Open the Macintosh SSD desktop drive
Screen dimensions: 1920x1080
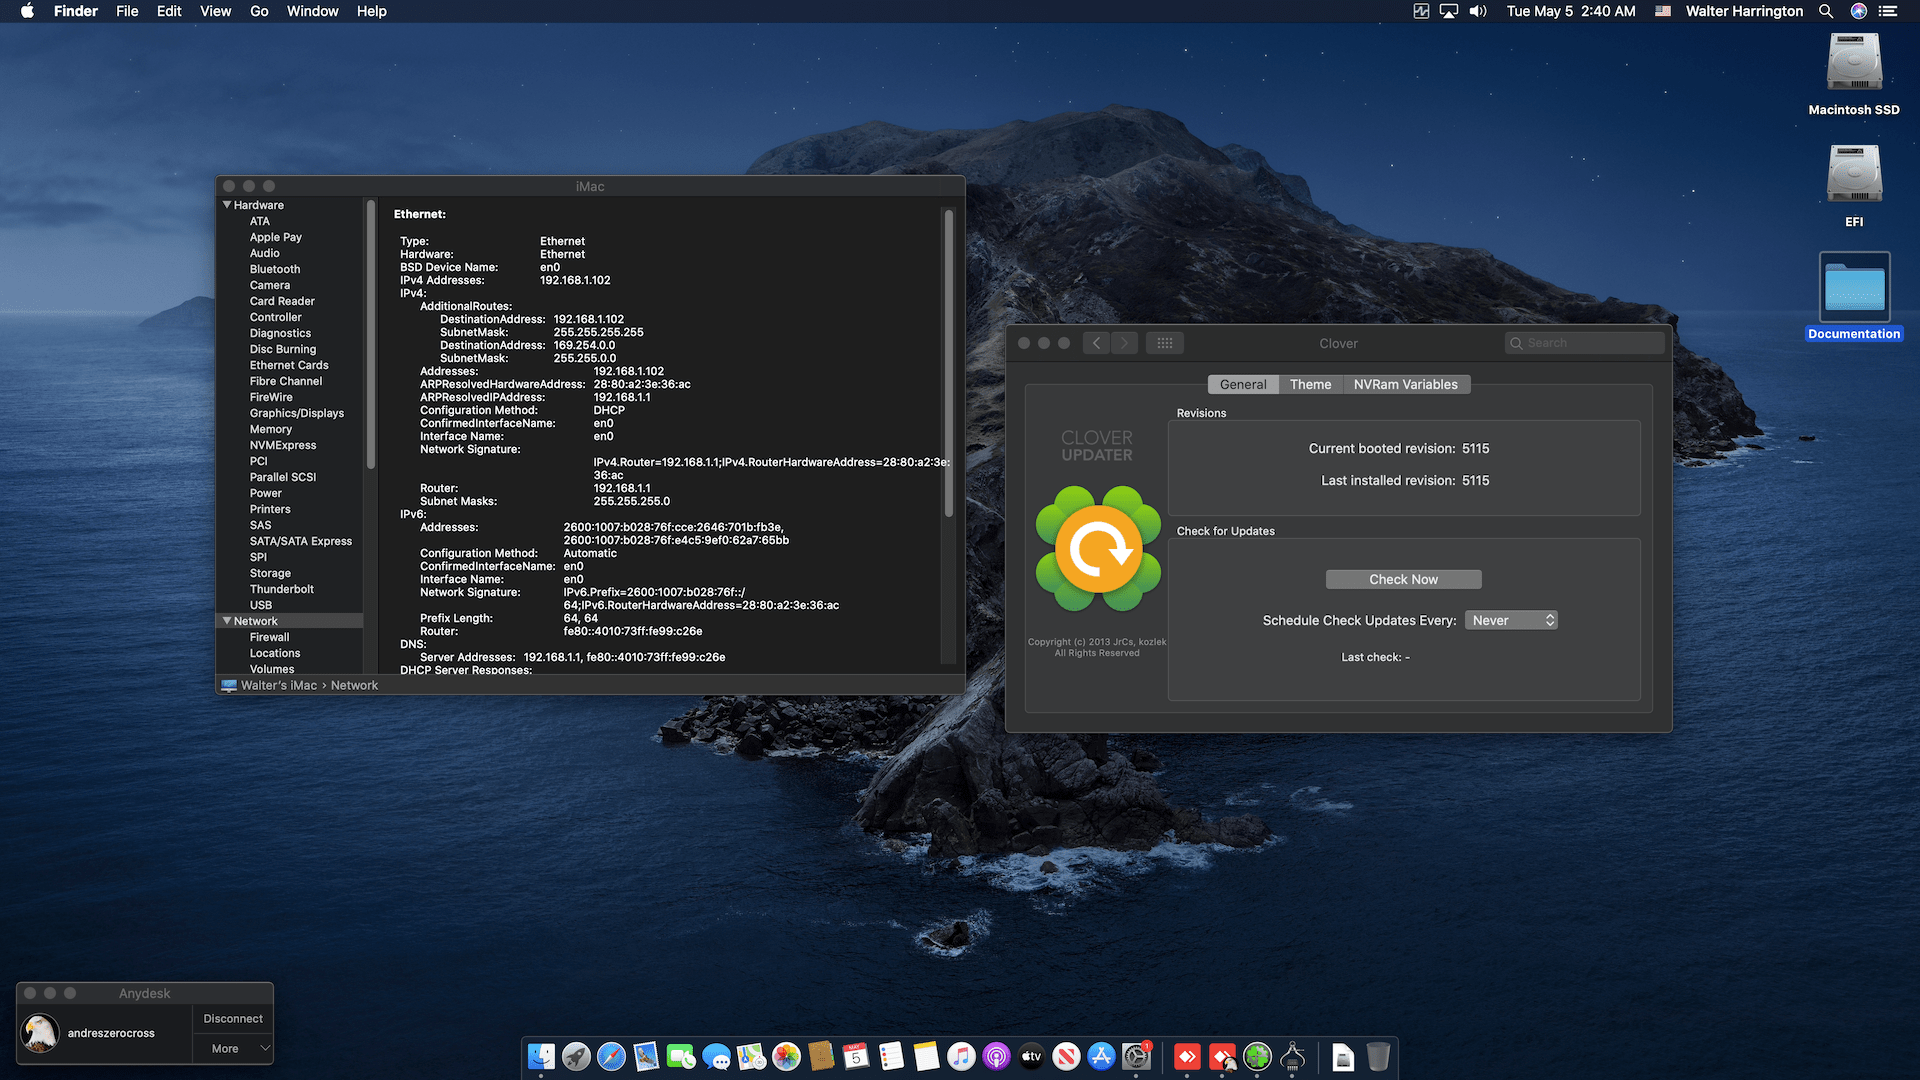[1854, 74]
